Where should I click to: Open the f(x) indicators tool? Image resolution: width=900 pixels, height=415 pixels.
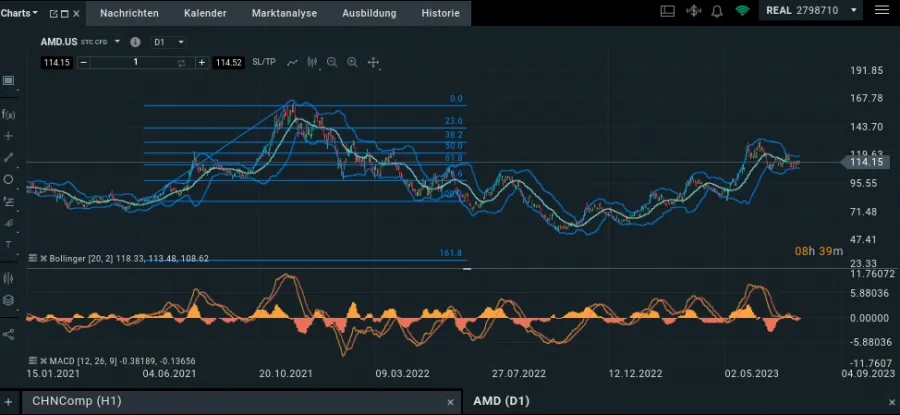click(9, 113)
